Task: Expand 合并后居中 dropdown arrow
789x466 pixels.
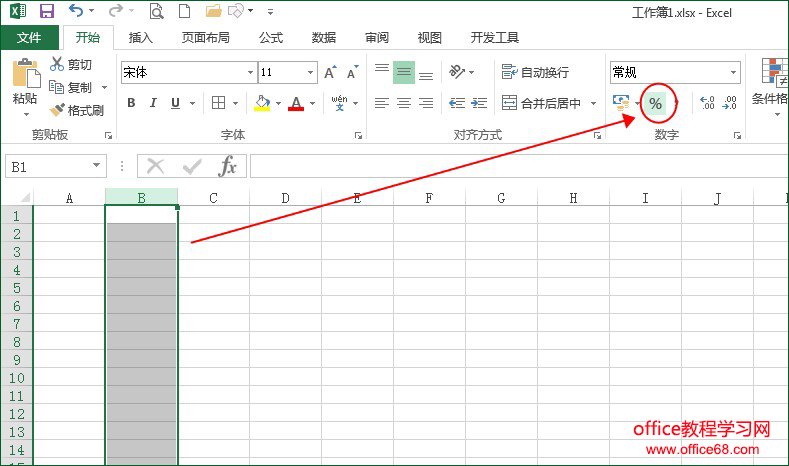Action: pyautogui.click(x=594, y=103)
